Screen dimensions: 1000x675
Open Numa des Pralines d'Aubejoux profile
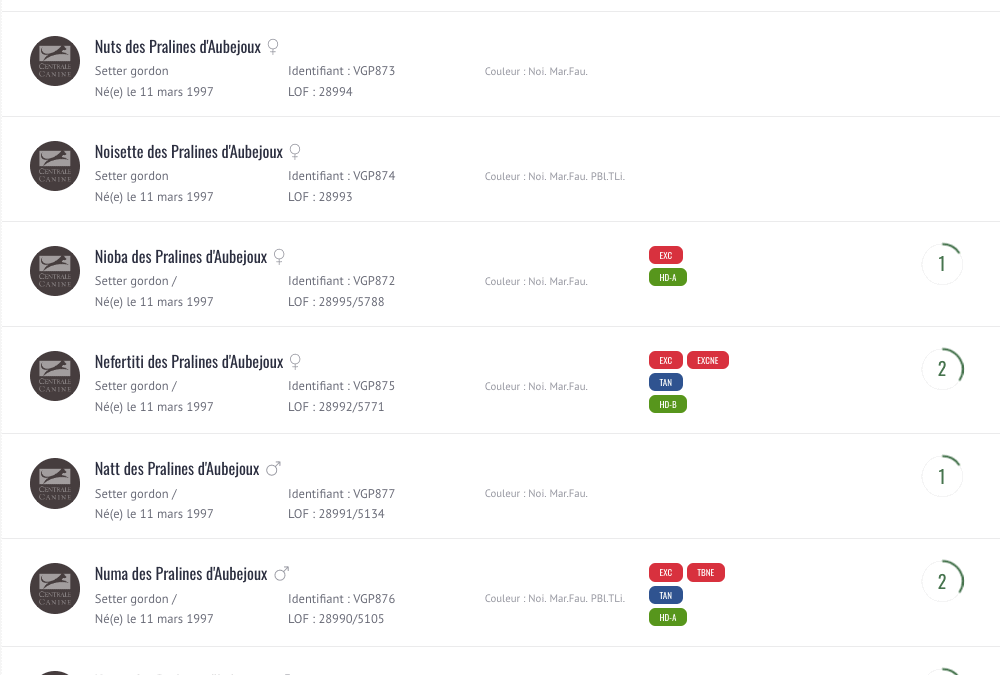pos(181,574)
